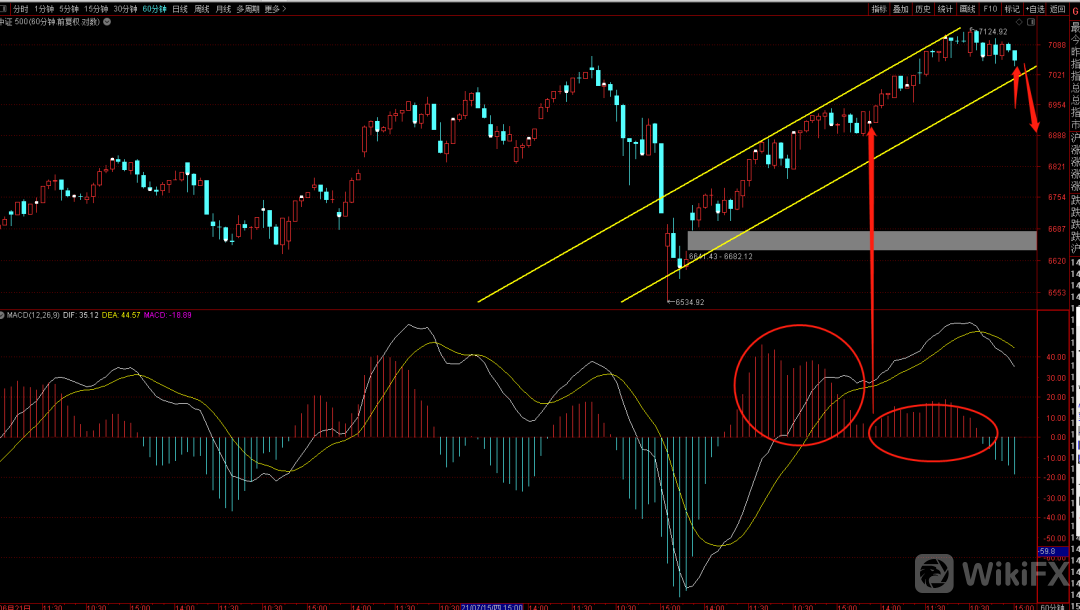Click the 指标 indicator button
The width and height of the screenshot is (1080, 610).
[x=878, y=9]
